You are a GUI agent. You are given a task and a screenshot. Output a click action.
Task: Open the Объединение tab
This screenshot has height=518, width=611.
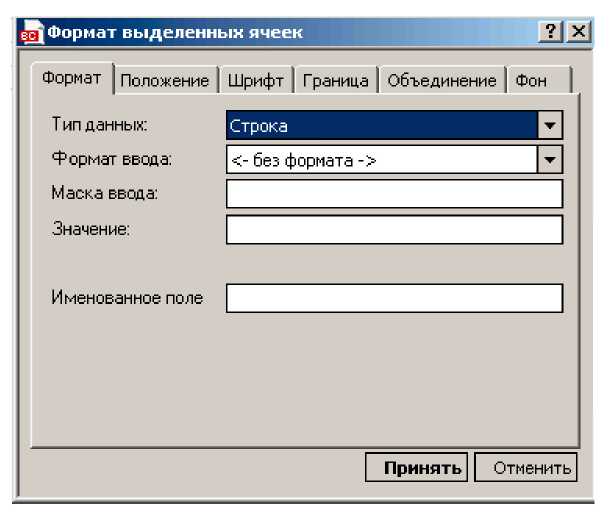point(442,81)
